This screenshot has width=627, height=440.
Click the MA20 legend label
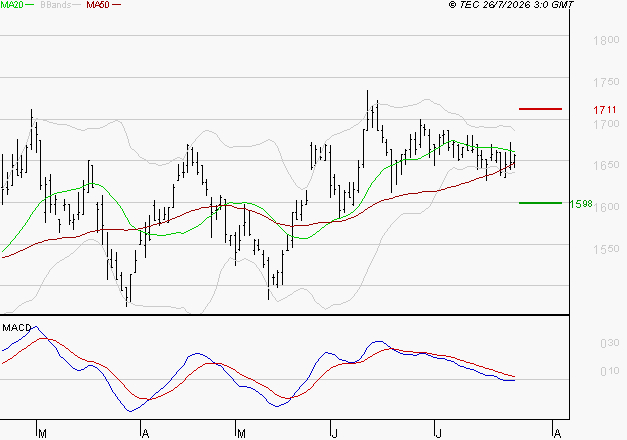point(11,5)
